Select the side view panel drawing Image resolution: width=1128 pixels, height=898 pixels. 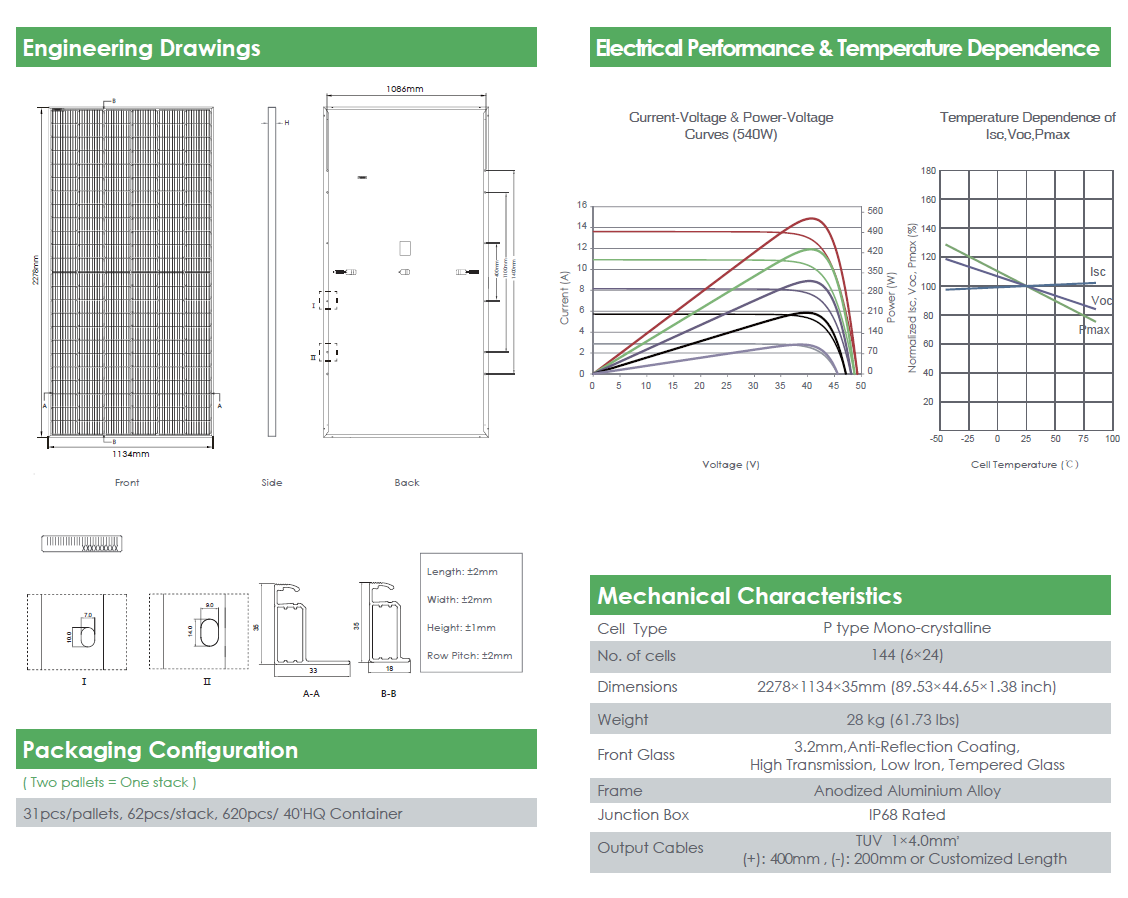point(272,272)
